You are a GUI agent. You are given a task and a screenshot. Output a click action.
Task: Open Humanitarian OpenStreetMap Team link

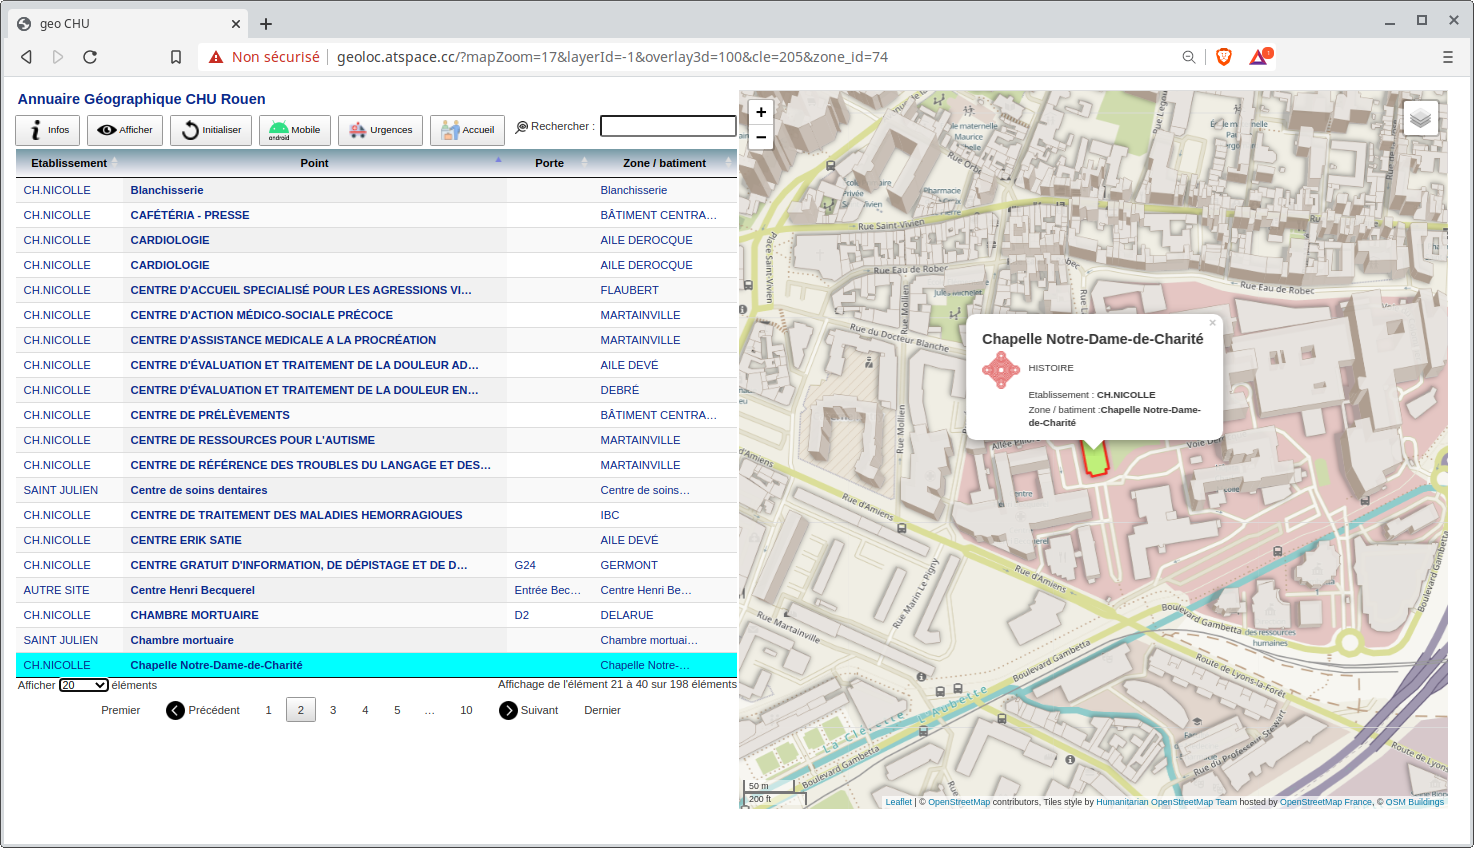pos(1166,802)
